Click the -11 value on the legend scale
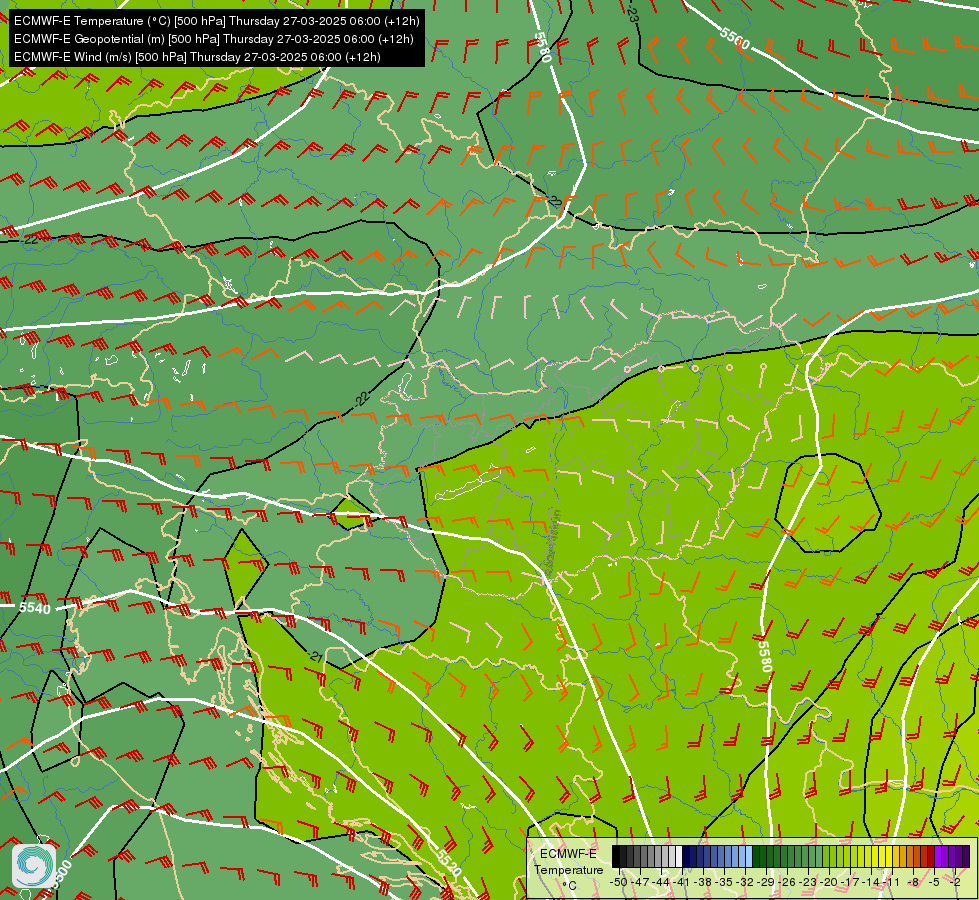979x900 pixels. (x=891, y=882)
